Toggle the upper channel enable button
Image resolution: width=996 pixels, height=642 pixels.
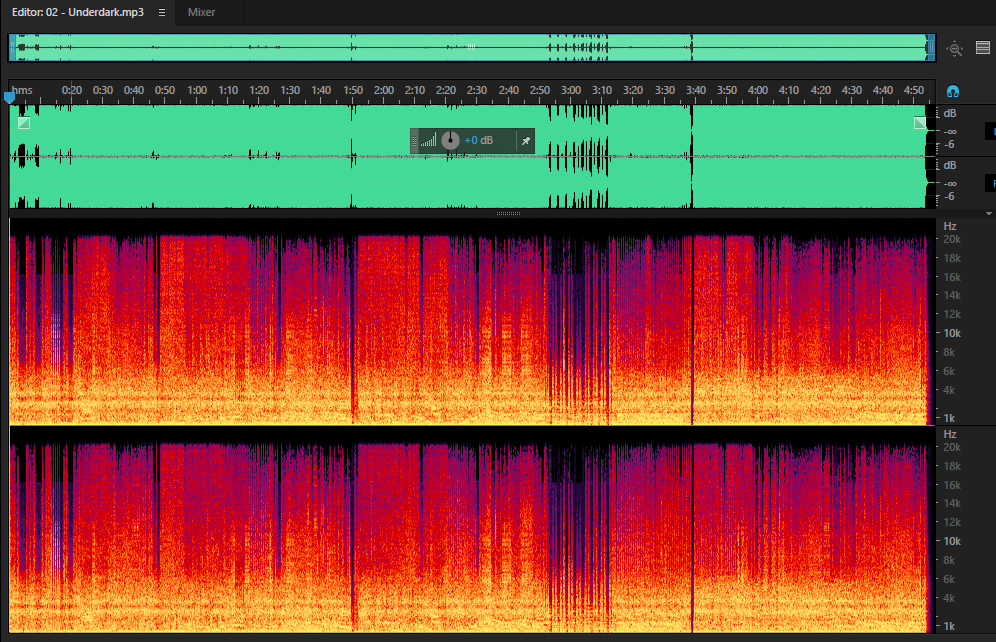[x=991, y=131]
